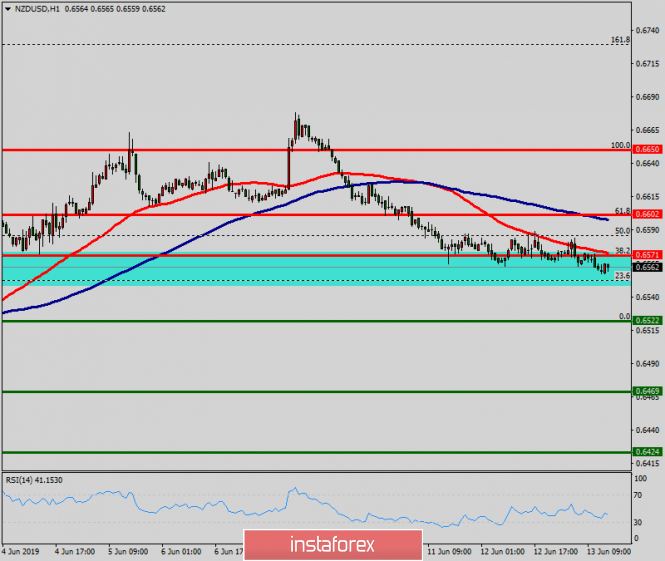Click the 0.6469 green price tag
The image size is (665, 561).
coord(645,392)
